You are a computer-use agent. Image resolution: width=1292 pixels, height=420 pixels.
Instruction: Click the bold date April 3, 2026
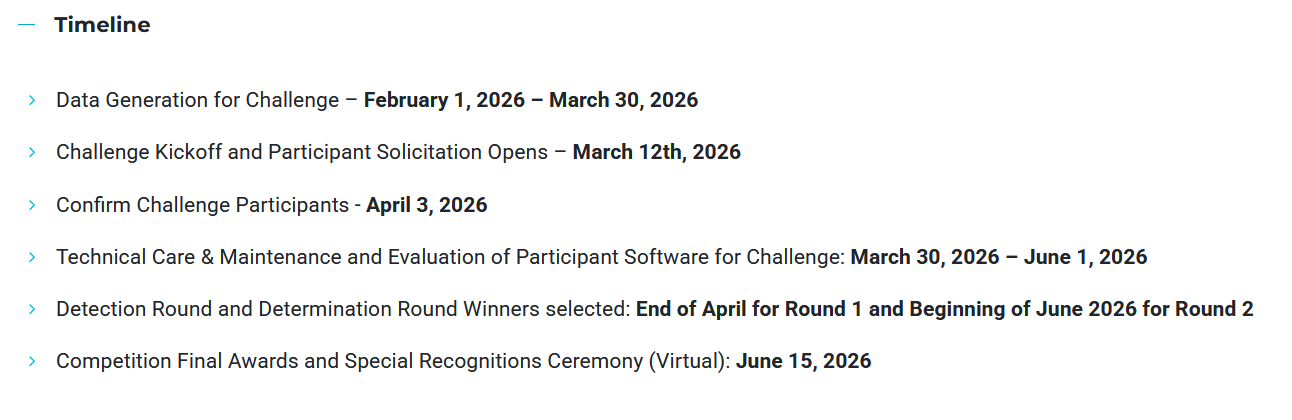426,205
